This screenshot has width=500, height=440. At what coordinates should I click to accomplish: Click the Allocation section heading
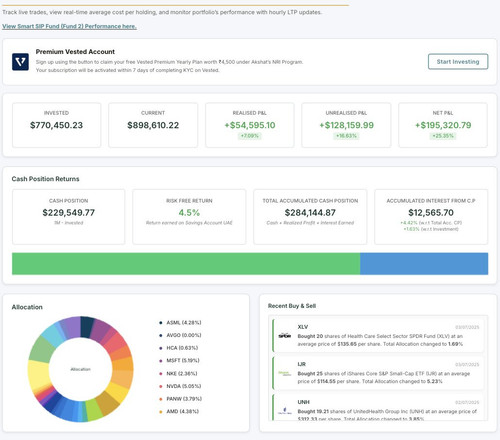click(27, 307)
